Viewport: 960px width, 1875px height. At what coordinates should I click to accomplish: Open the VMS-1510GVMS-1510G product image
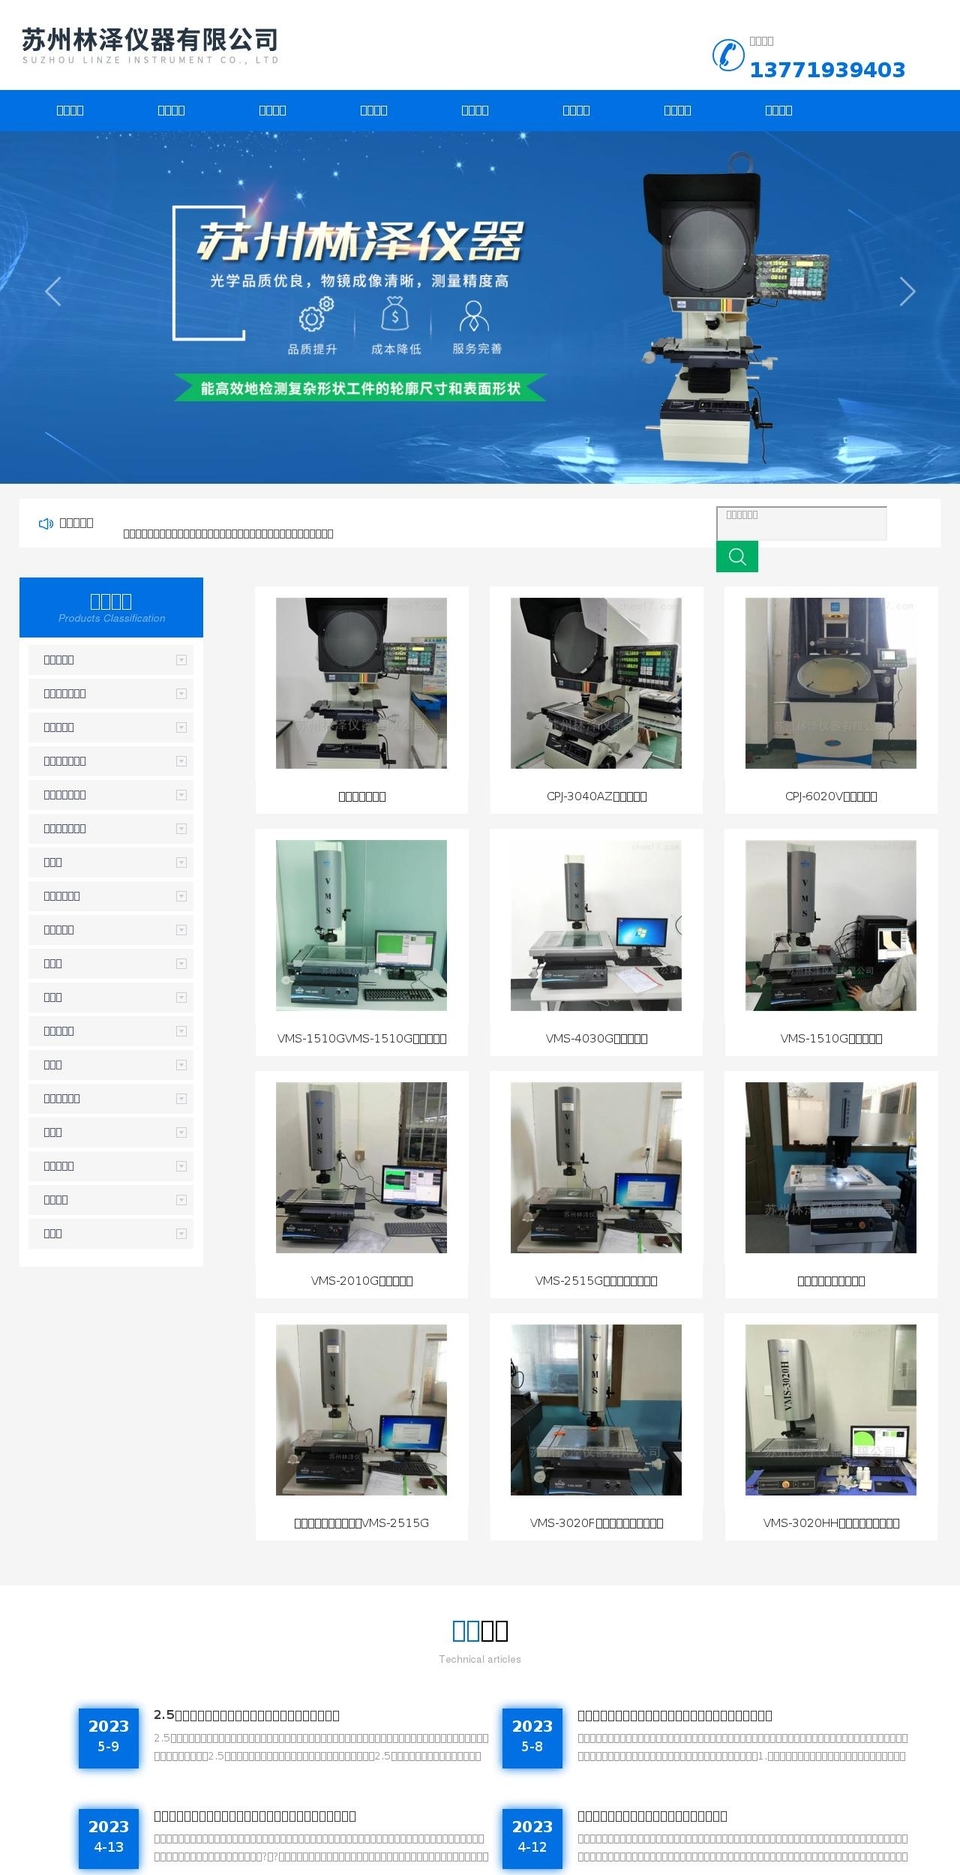pos(361,926)
